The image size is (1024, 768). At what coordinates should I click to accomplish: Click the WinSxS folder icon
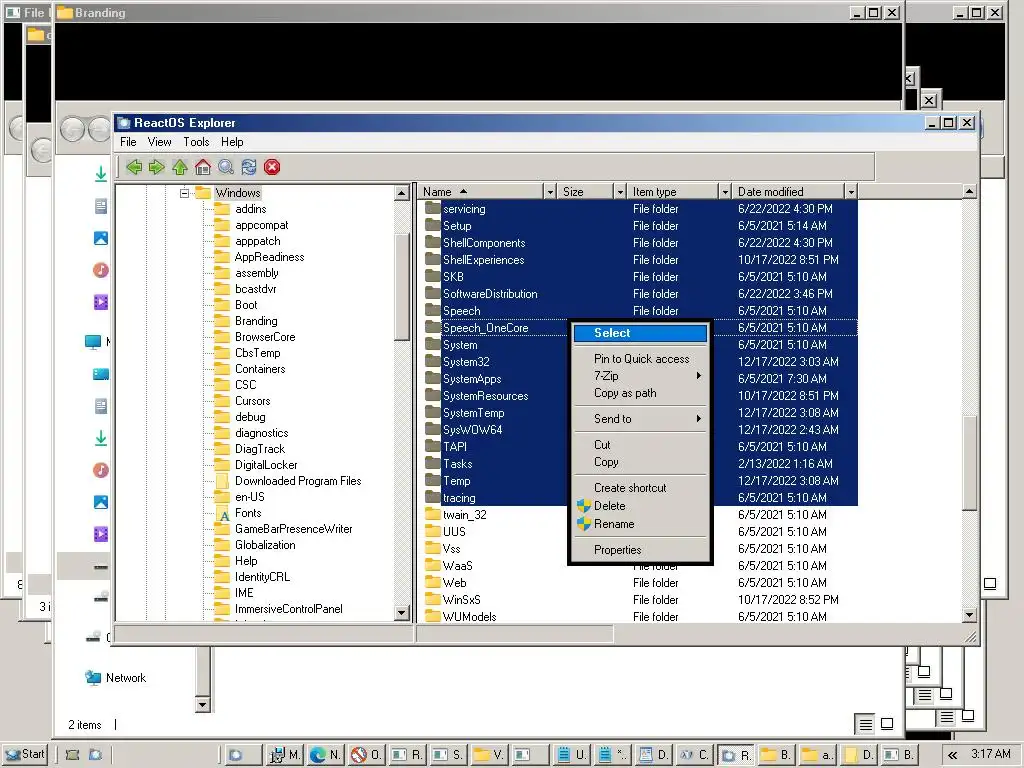click(x=432, y=600)
